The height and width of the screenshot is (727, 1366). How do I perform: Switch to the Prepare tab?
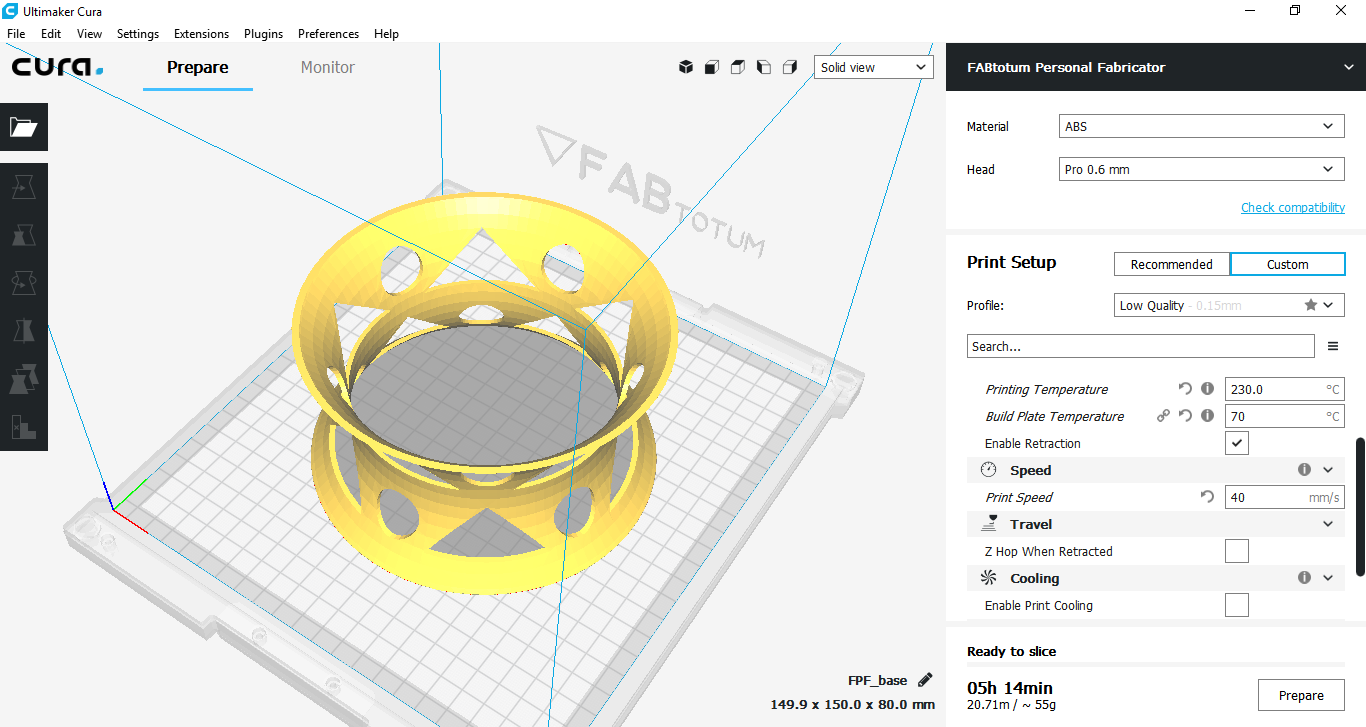[198, 67]
